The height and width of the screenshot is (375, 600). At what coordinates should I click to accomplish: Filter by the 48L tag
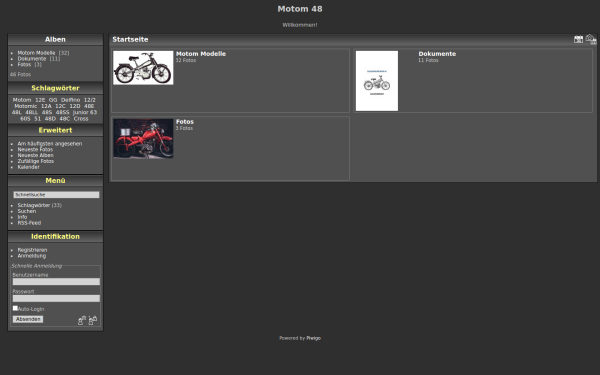(17, 112)
